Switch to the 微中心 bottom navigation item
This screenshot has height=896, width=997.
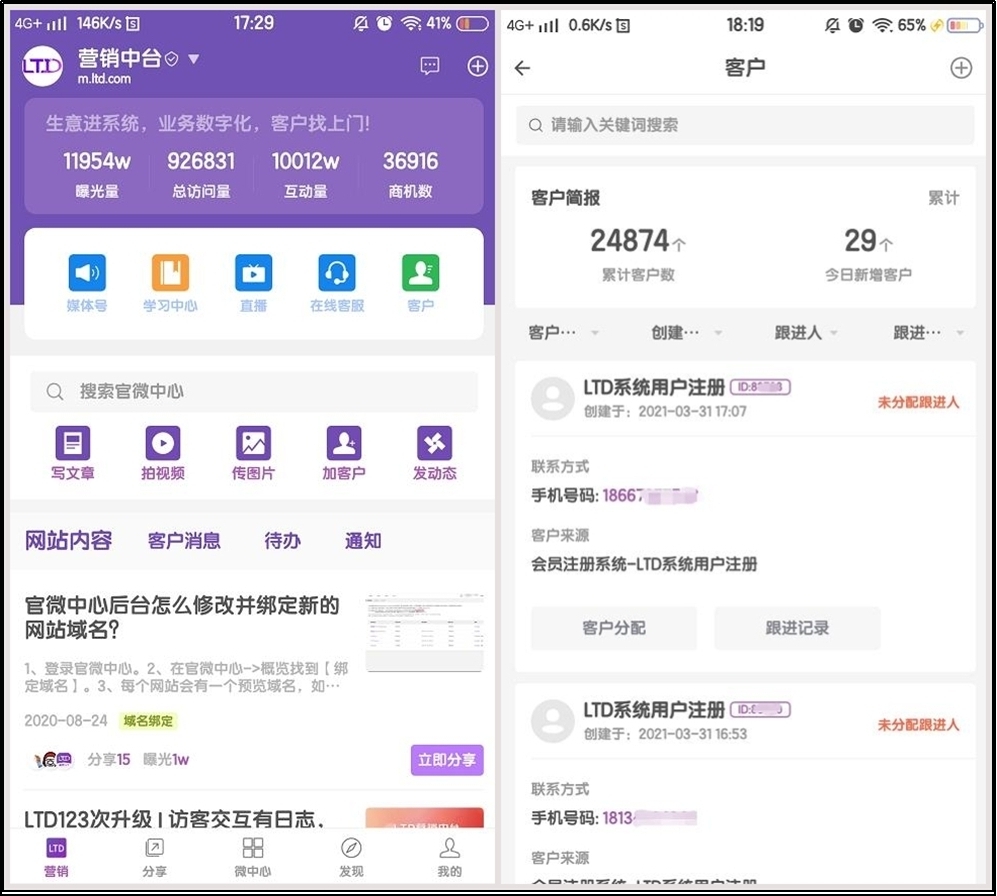(x=252, y=857)
